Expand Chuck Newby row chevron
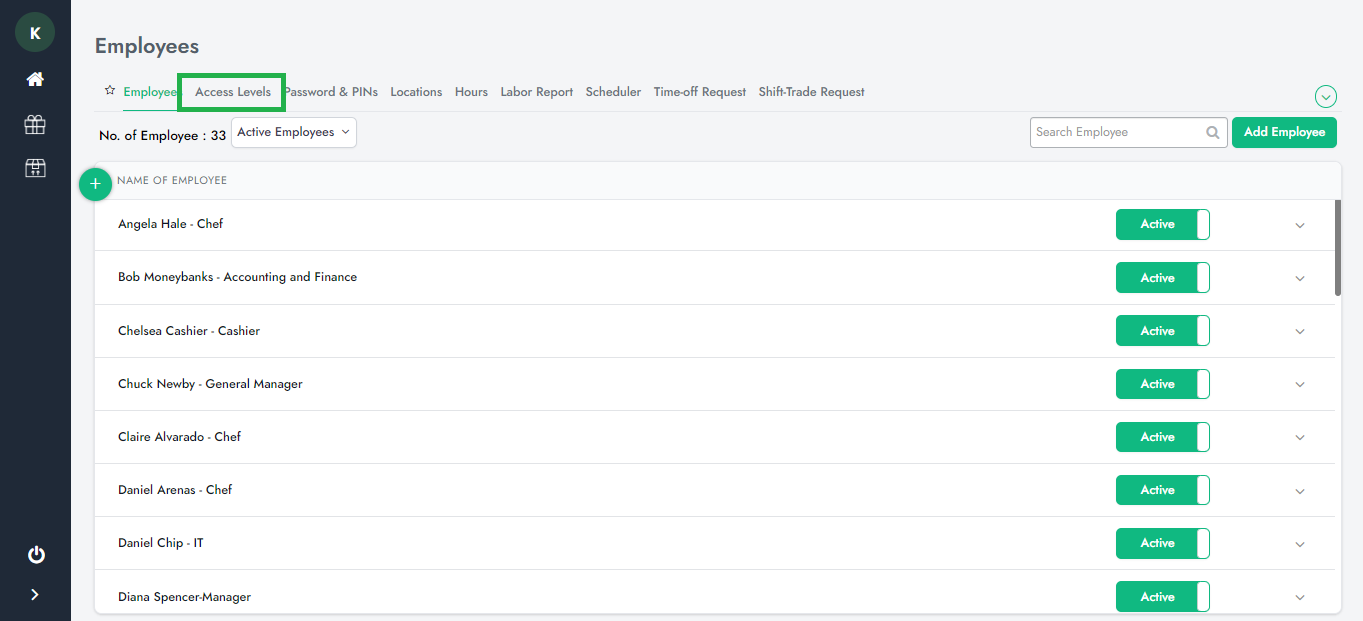Viewport: 1363px width, 621px height. (x=1300, y=385)
